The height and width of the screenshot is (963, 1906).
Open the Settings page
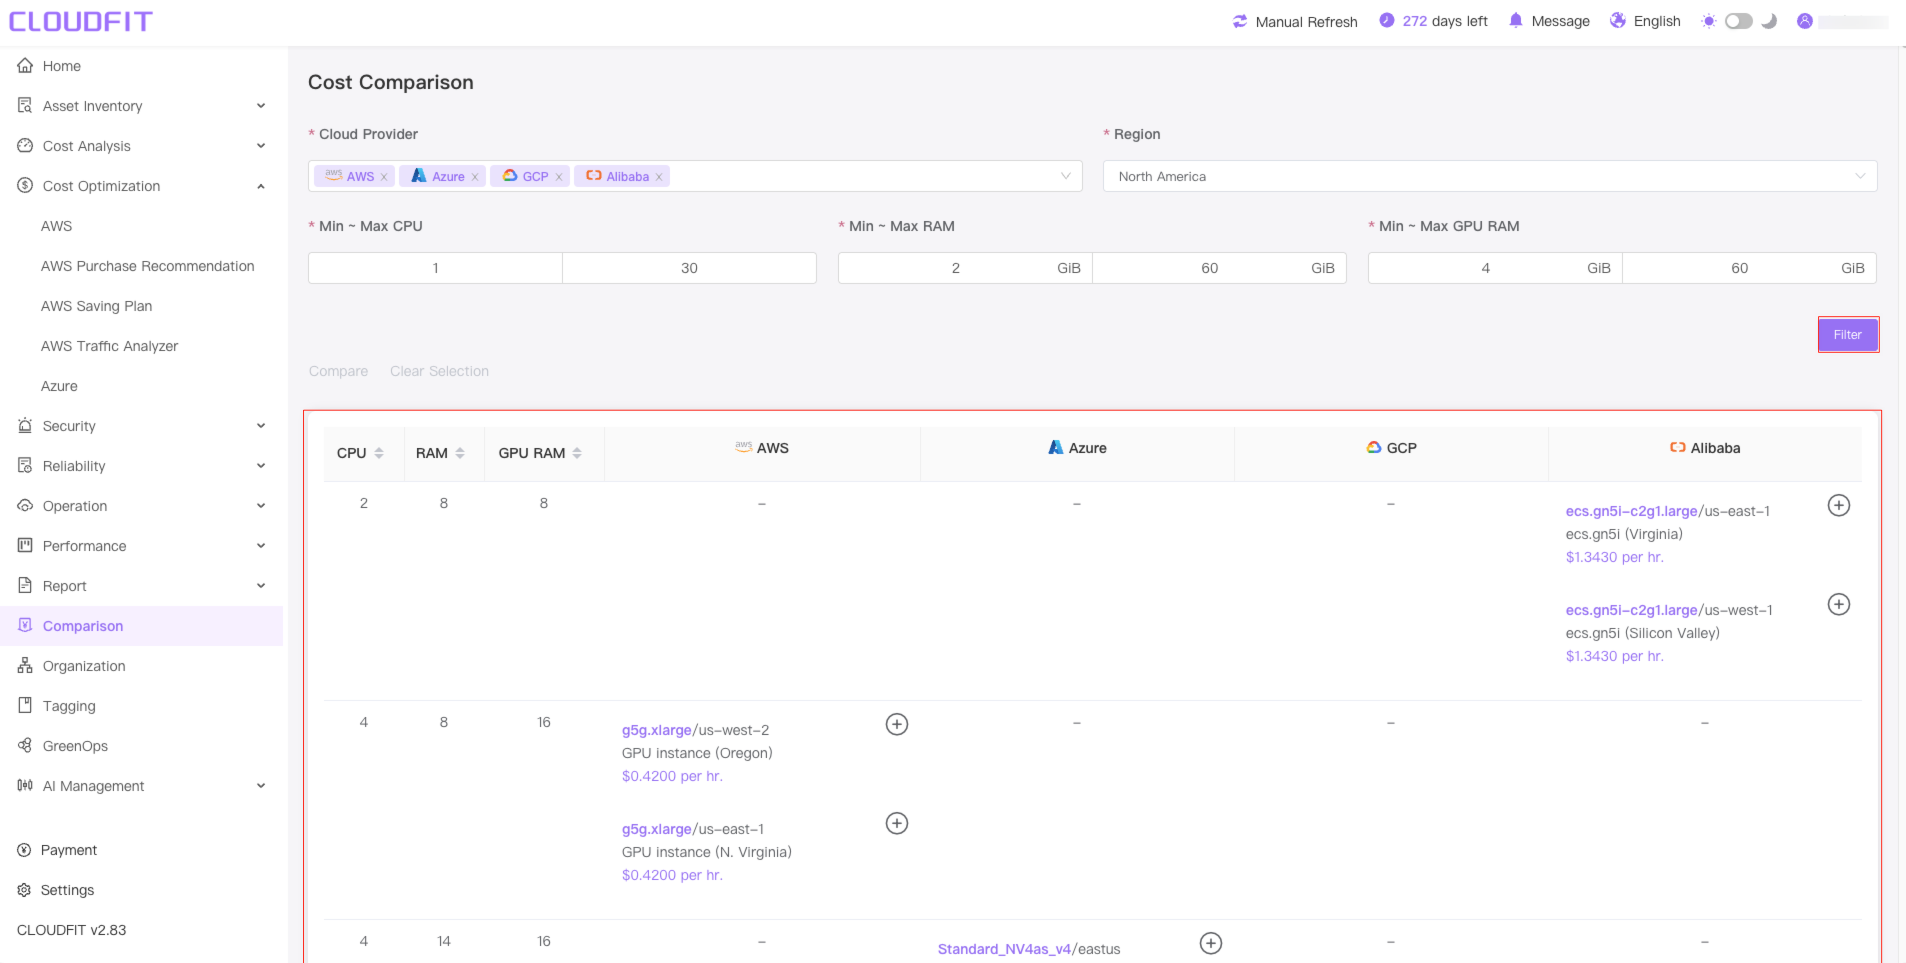(67, 890)
